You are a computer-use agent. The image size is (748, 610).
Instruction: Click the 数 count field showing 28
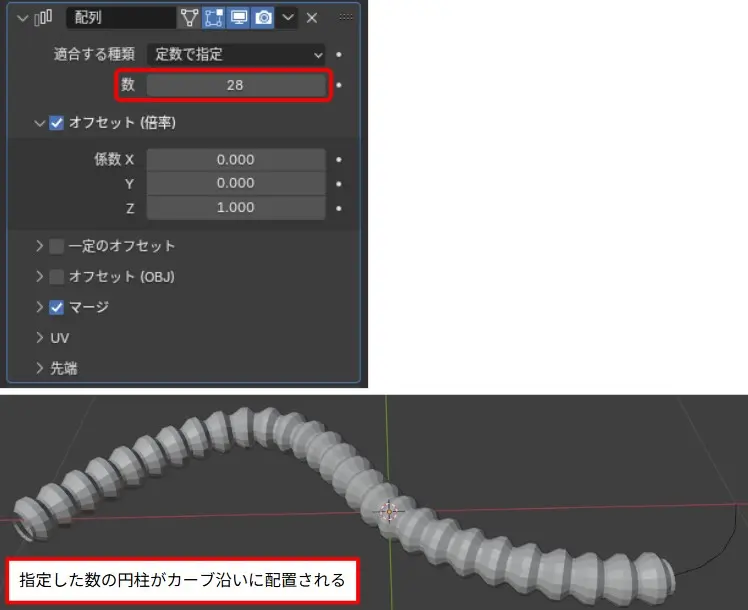pos(236,85)
